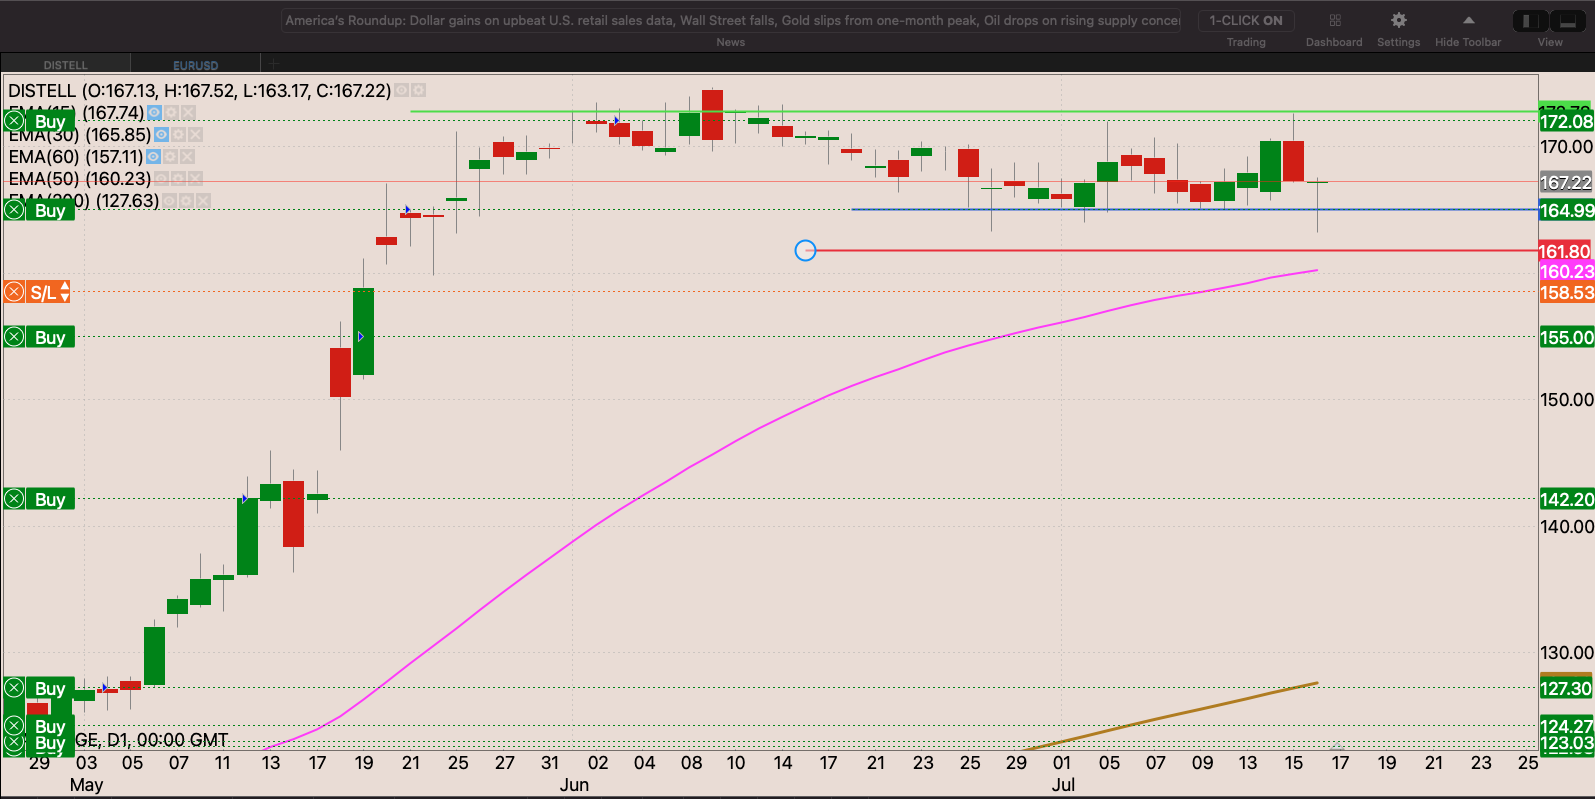Image resolution: width=1595 pixels, height=799 pixels.
Task: Cancel the S/L order at 158.53
Action: 15,292
